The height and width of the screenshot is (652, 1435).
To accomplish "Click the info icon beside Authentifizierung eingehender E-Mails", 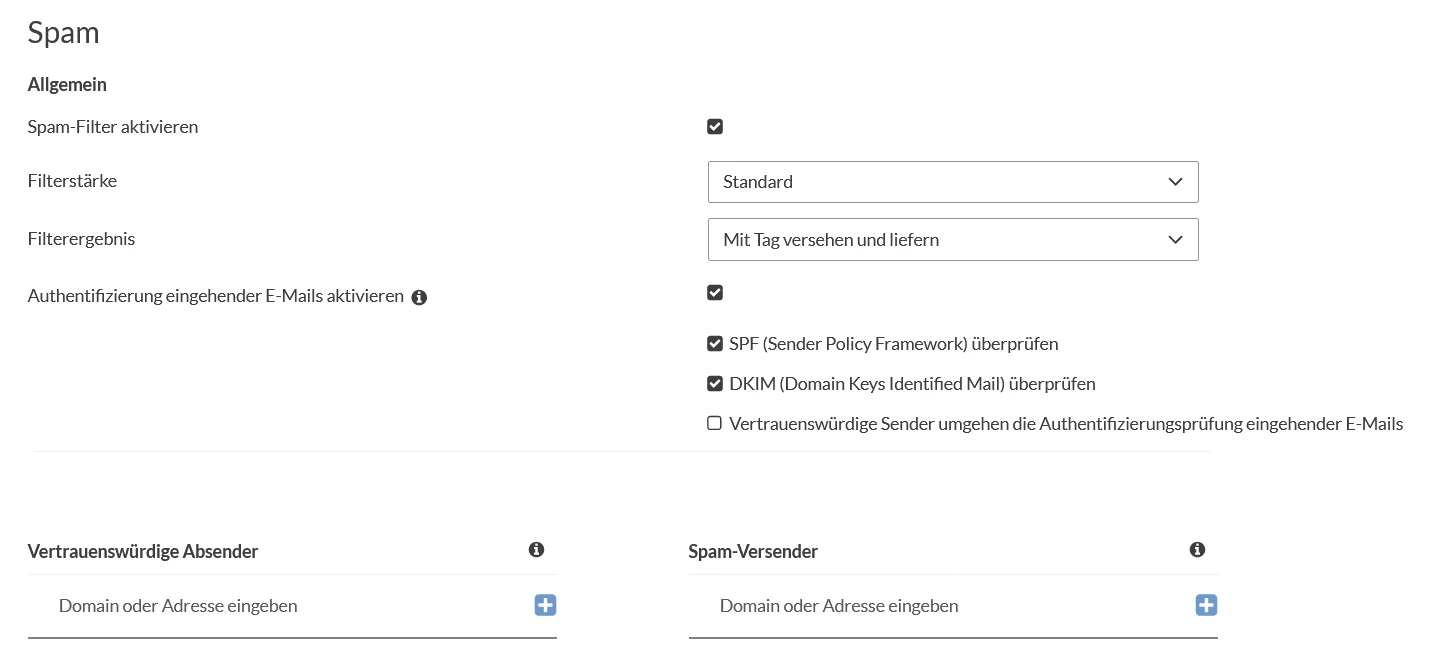I will click(x=420, y=297).
